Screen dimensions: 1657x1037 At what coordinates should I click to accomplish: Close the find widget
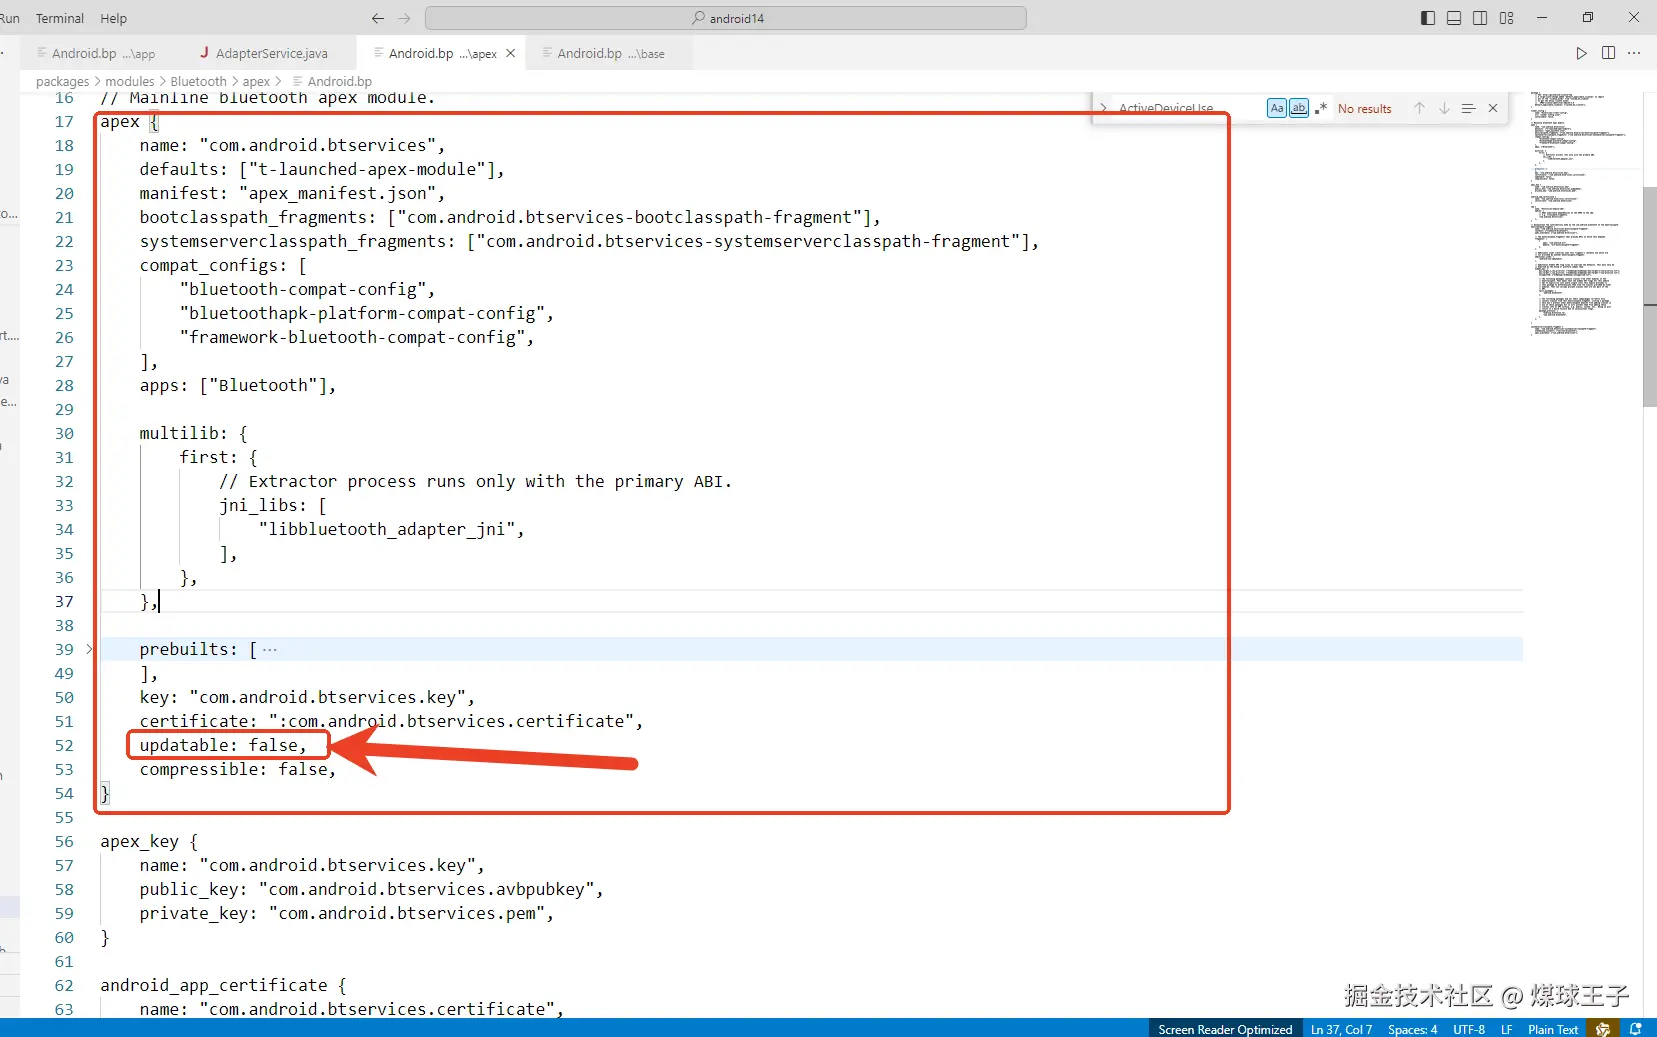[x=1493, y=108]
